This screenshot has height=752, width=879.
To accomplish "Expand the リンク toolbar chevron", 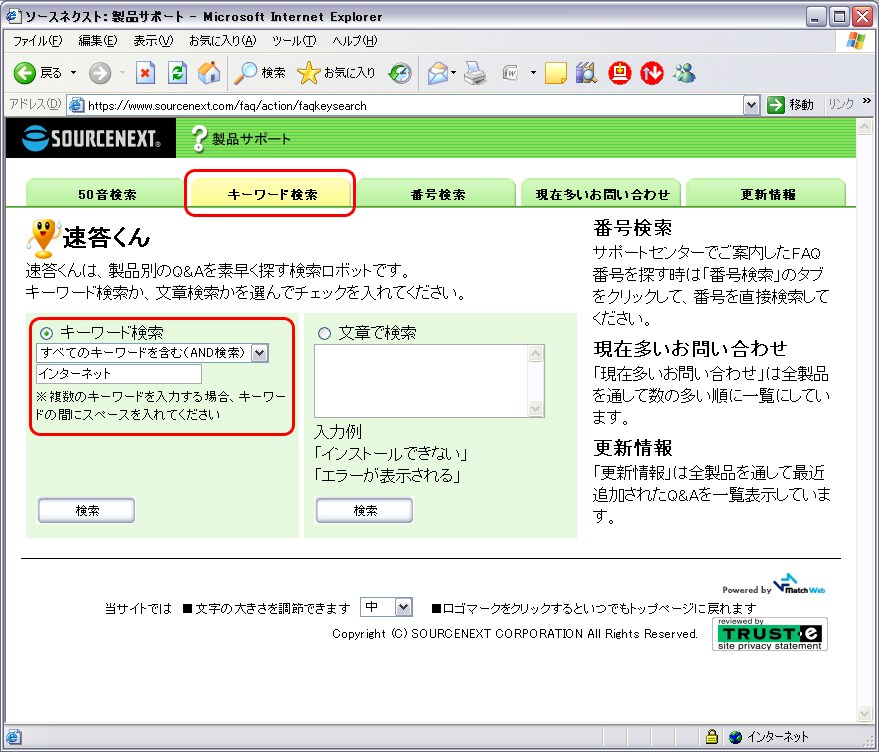I will coord(867,101).
